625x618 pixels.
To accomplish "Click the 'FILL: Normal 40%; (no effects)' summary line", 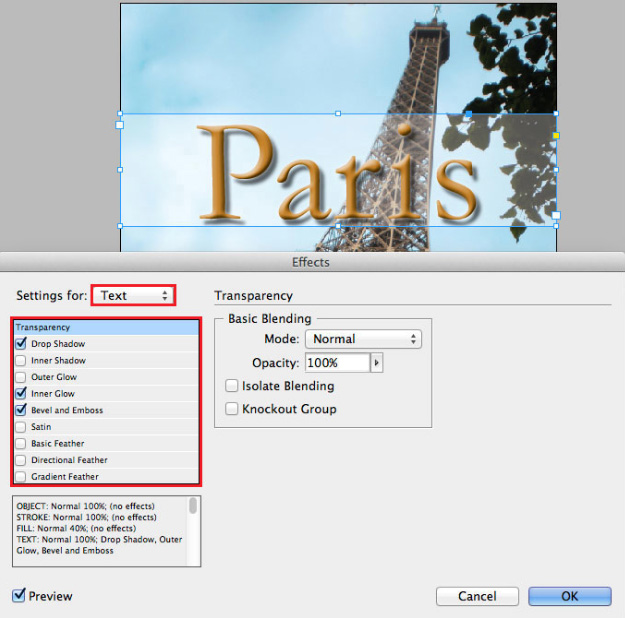I will 76,528.
